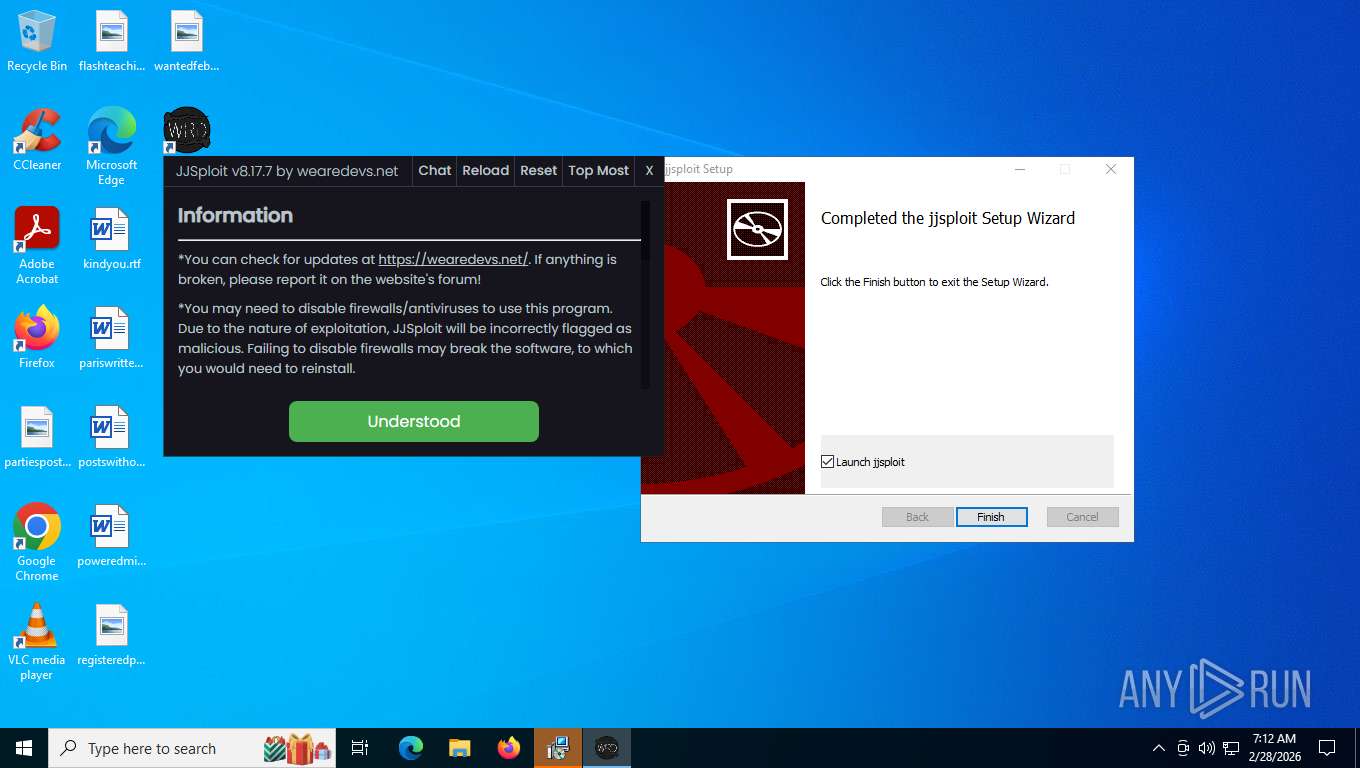Click Reload in the JJSploit title bar
This screenshot has height=768, width=1360.
tap(486, 170)
